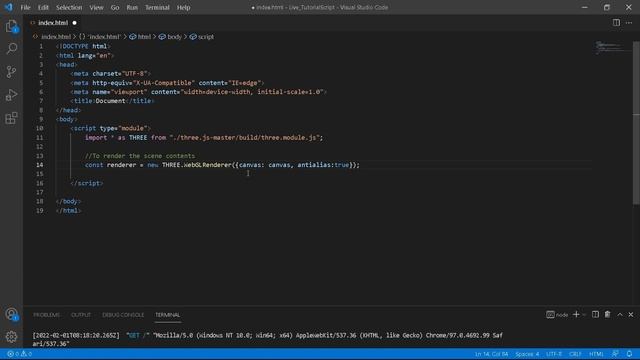Click WebGLRenderer on line 14
The width and height of the screenshot is (640, 360).
click(x=208, y=165)
